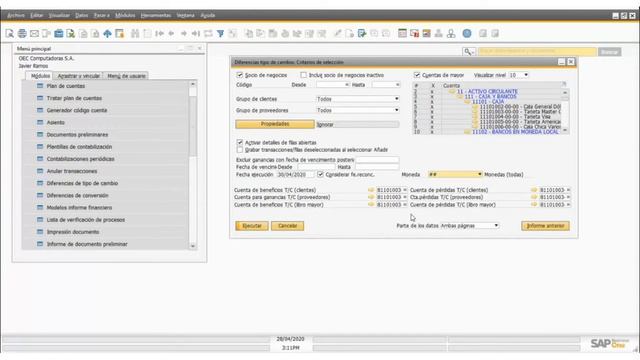Uncheck the Cuentas de mayor checkbox
Viewport: 640px width, 360px height.
pos(417,75)
